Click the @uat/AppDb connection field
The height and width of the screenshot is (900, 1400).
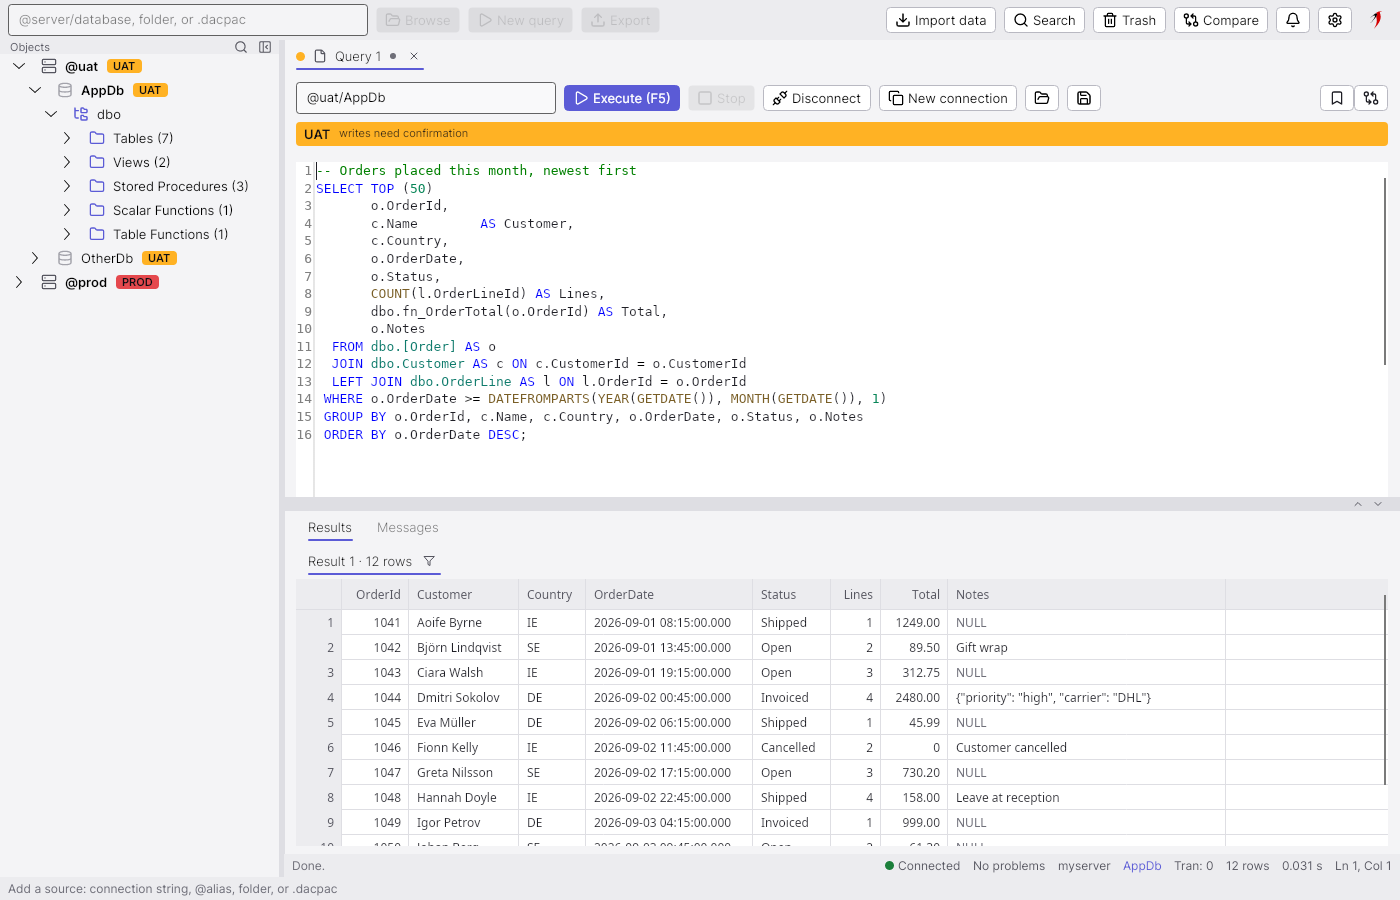[426, 98]
